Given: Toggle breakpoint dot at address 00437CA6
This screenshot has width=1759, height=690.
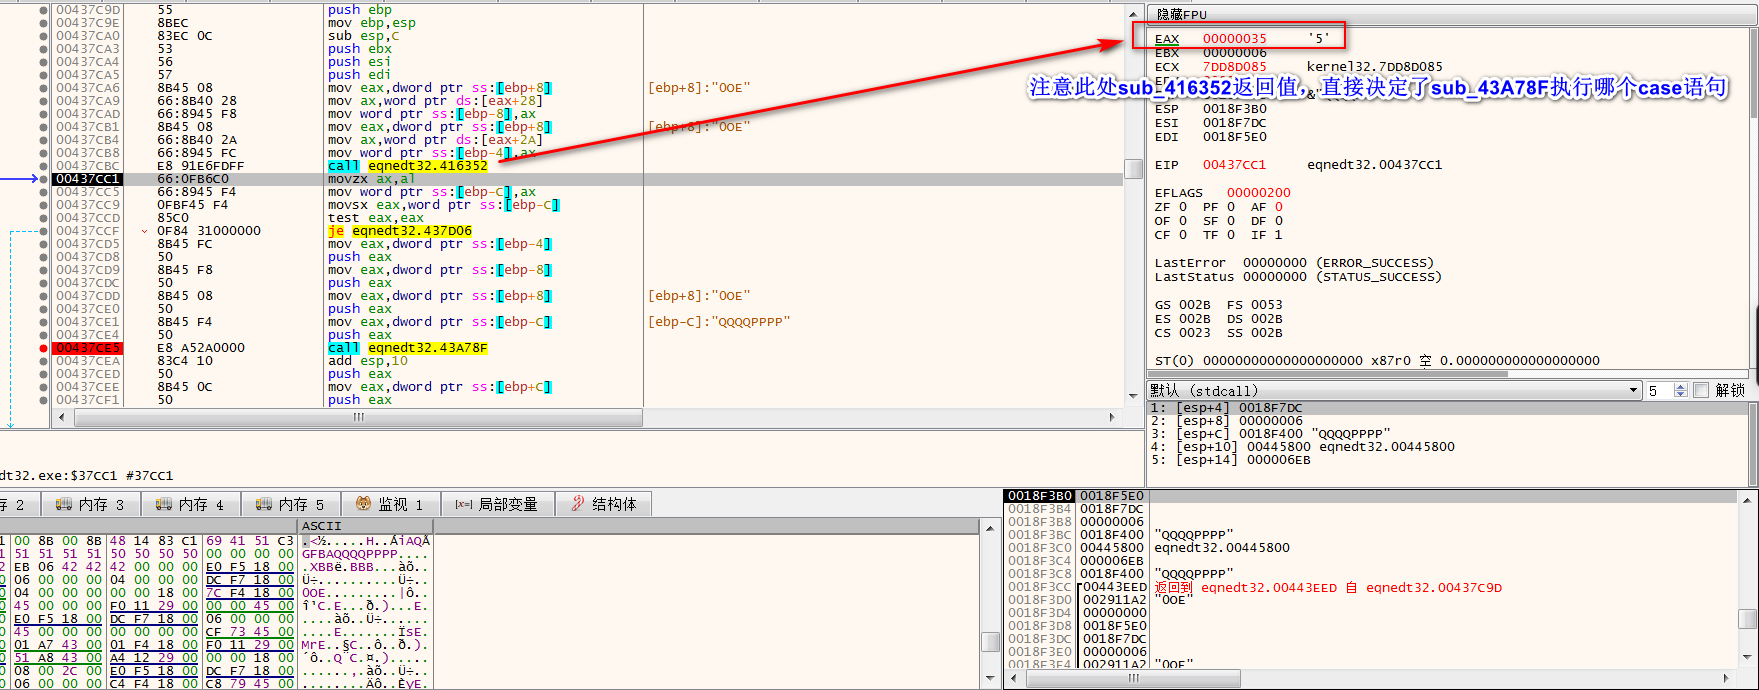Looking at the screenshot, I should click(x=43, y=88).
